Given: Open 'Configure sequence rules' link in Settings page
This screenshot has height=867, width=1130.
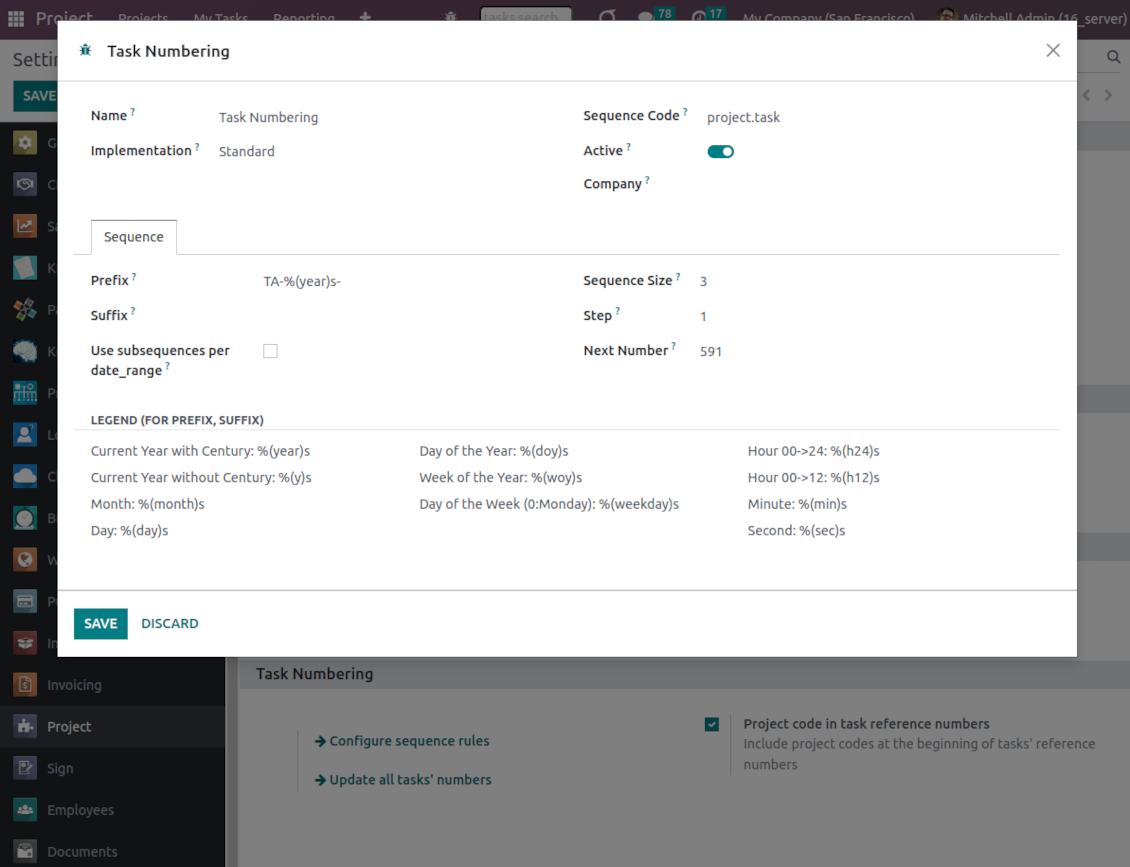Looking at the screenshot, I should point(402,741).
